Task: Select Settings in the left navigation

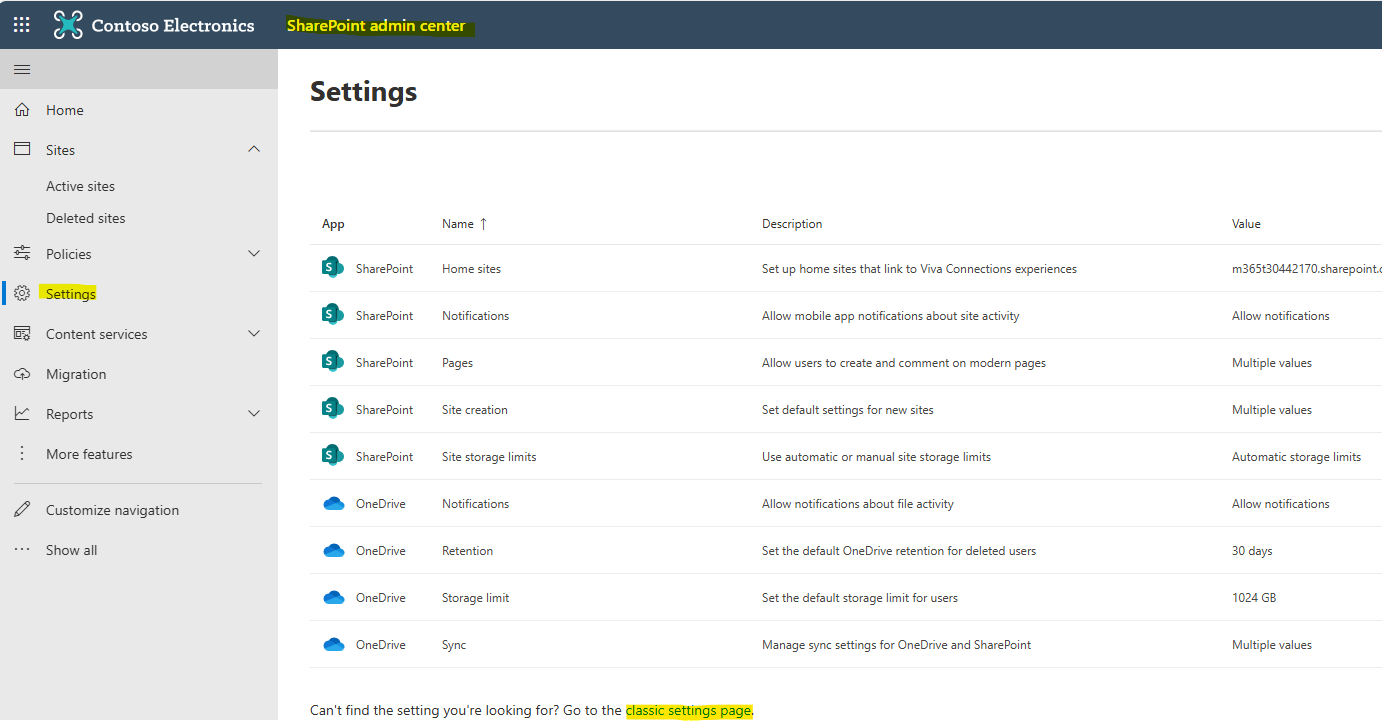Action: coord(71,294)
